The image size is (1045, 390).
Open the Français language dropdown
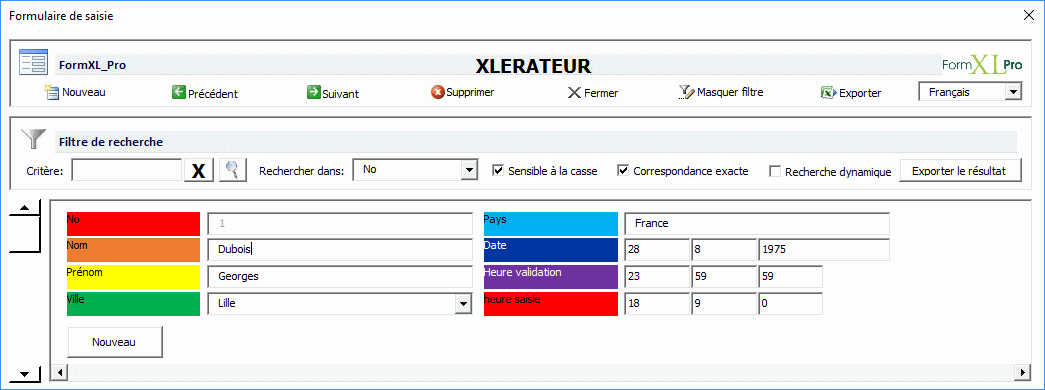coord(1013,92)
